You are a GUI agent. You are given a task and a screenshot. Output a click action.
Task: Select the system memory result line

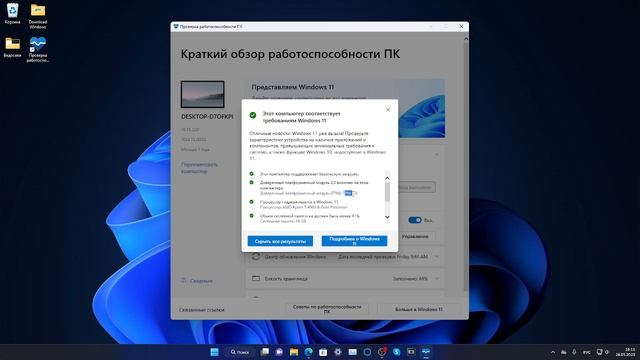tap(309, 218)
